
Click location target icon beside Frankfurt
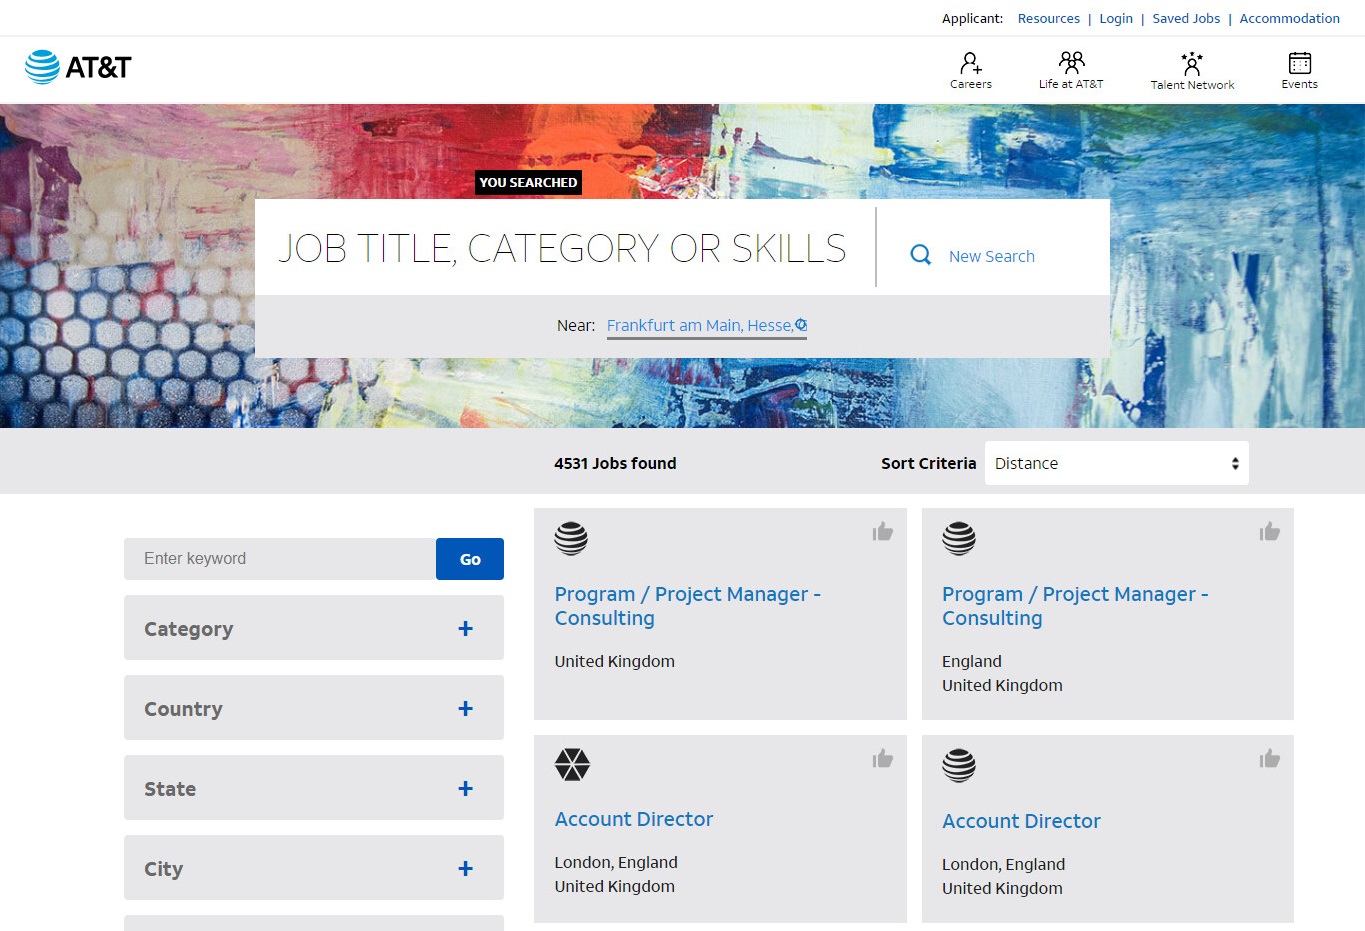tap(801, 325)
